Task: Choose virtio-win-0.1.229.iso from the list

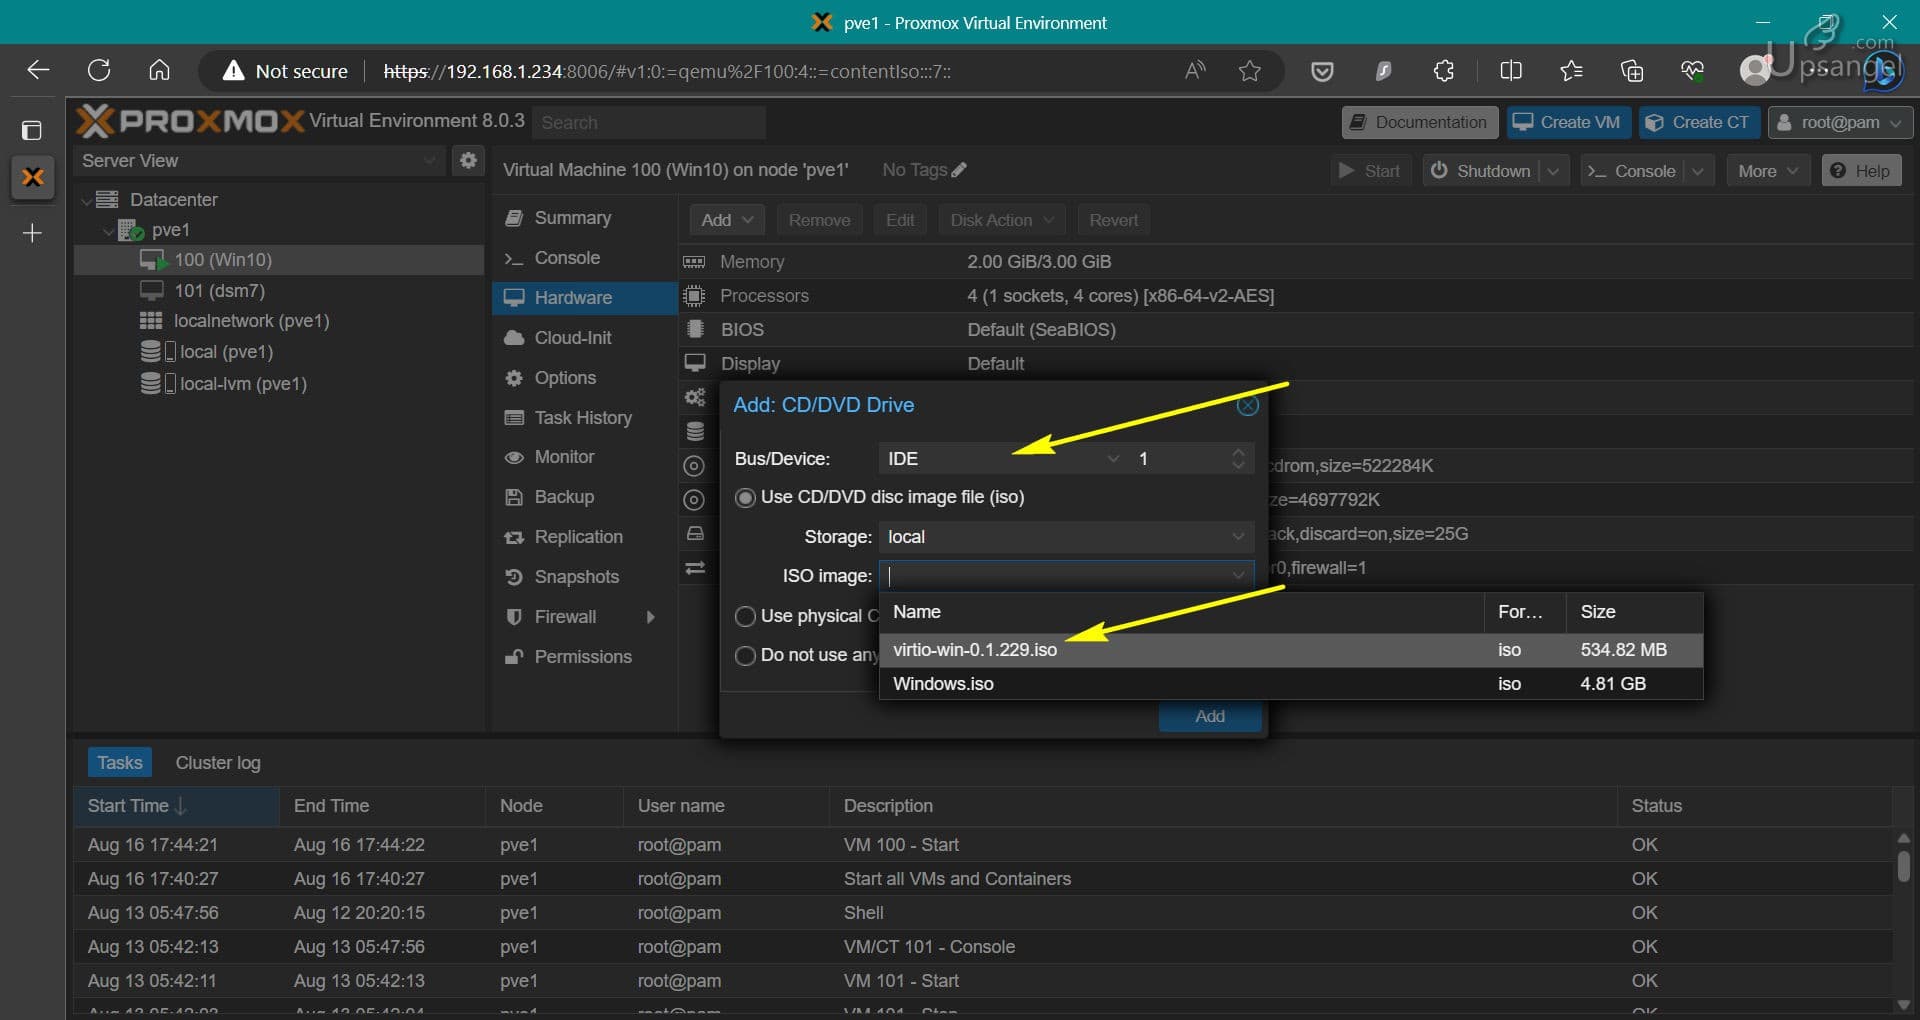Action: pos(975,650)
